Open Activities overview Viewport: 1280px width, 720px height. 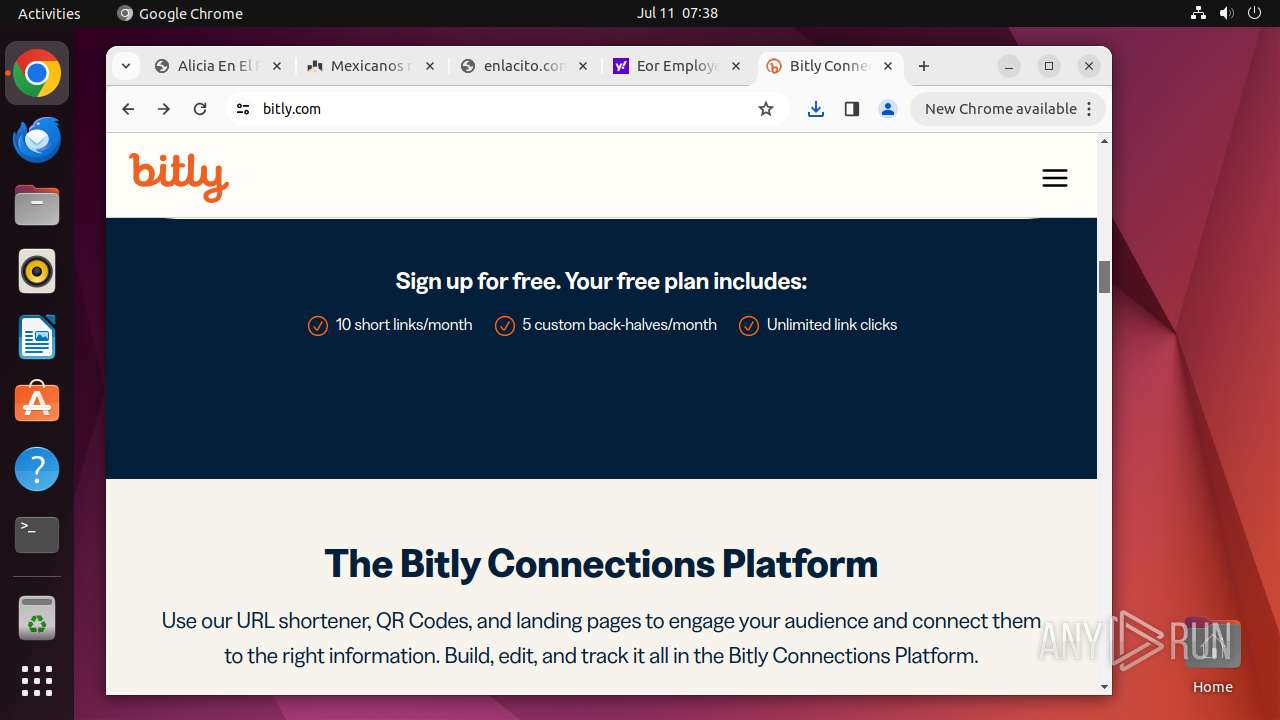click(x=49, y=13)
